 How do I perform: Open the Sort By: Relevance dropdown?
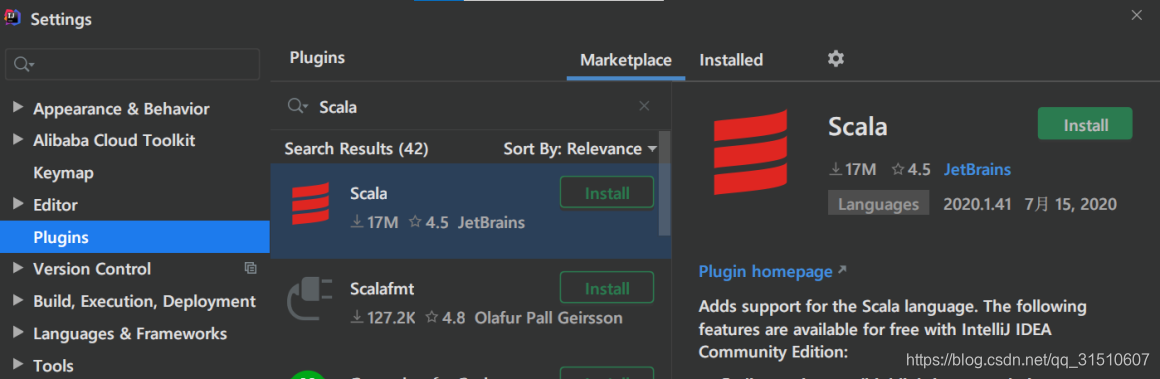[580, 149]
